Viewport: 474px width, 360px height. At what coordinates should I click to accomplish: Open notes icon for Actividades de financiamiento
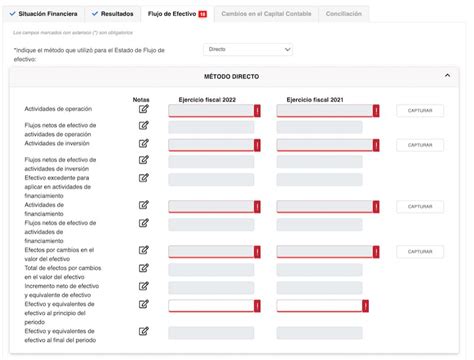tap(144, 205)
